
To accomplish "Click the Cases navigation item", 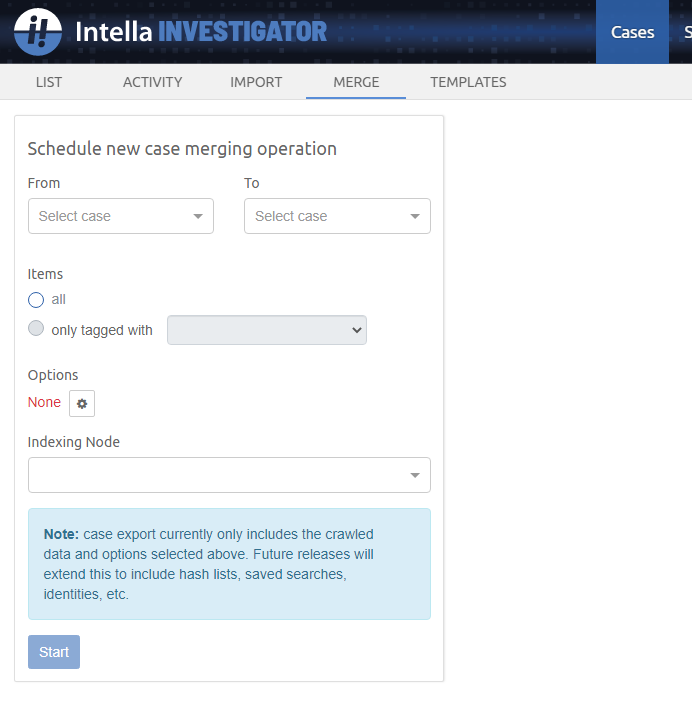I will (x=632, y=32).
